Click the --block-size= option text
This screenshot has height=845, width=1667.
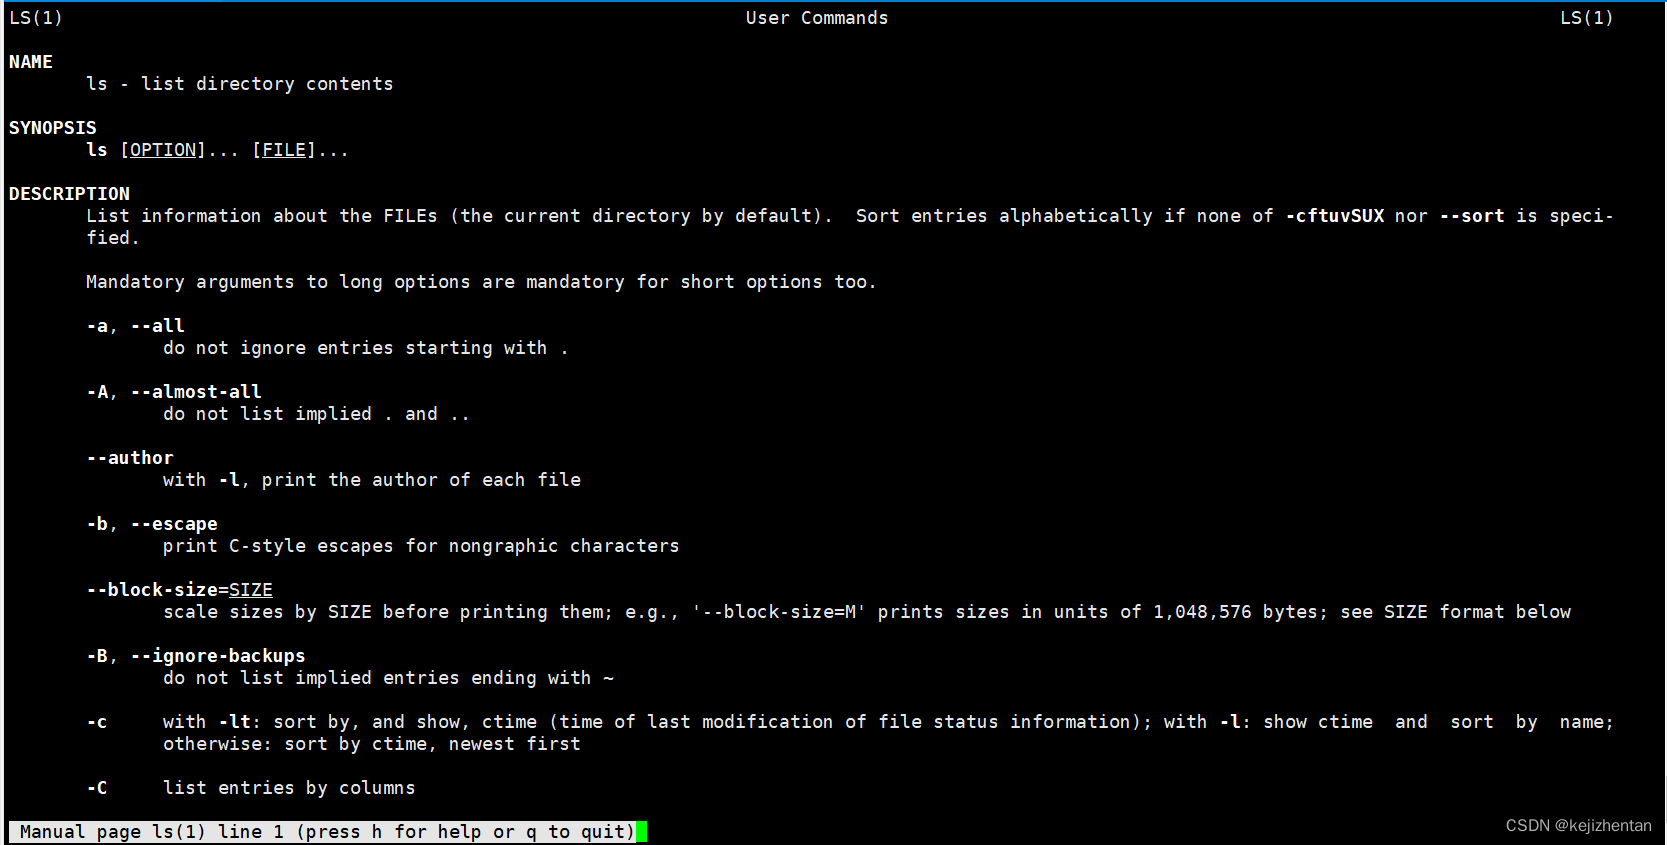coord(157,590)
